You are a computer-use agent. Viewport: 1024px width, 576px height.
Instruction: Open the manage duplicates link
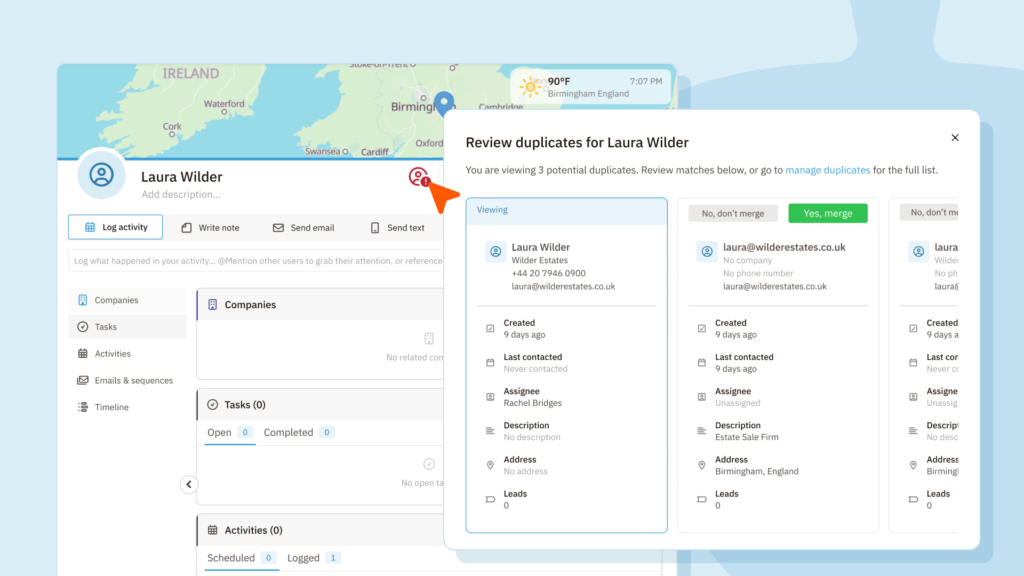click(827, 170)
